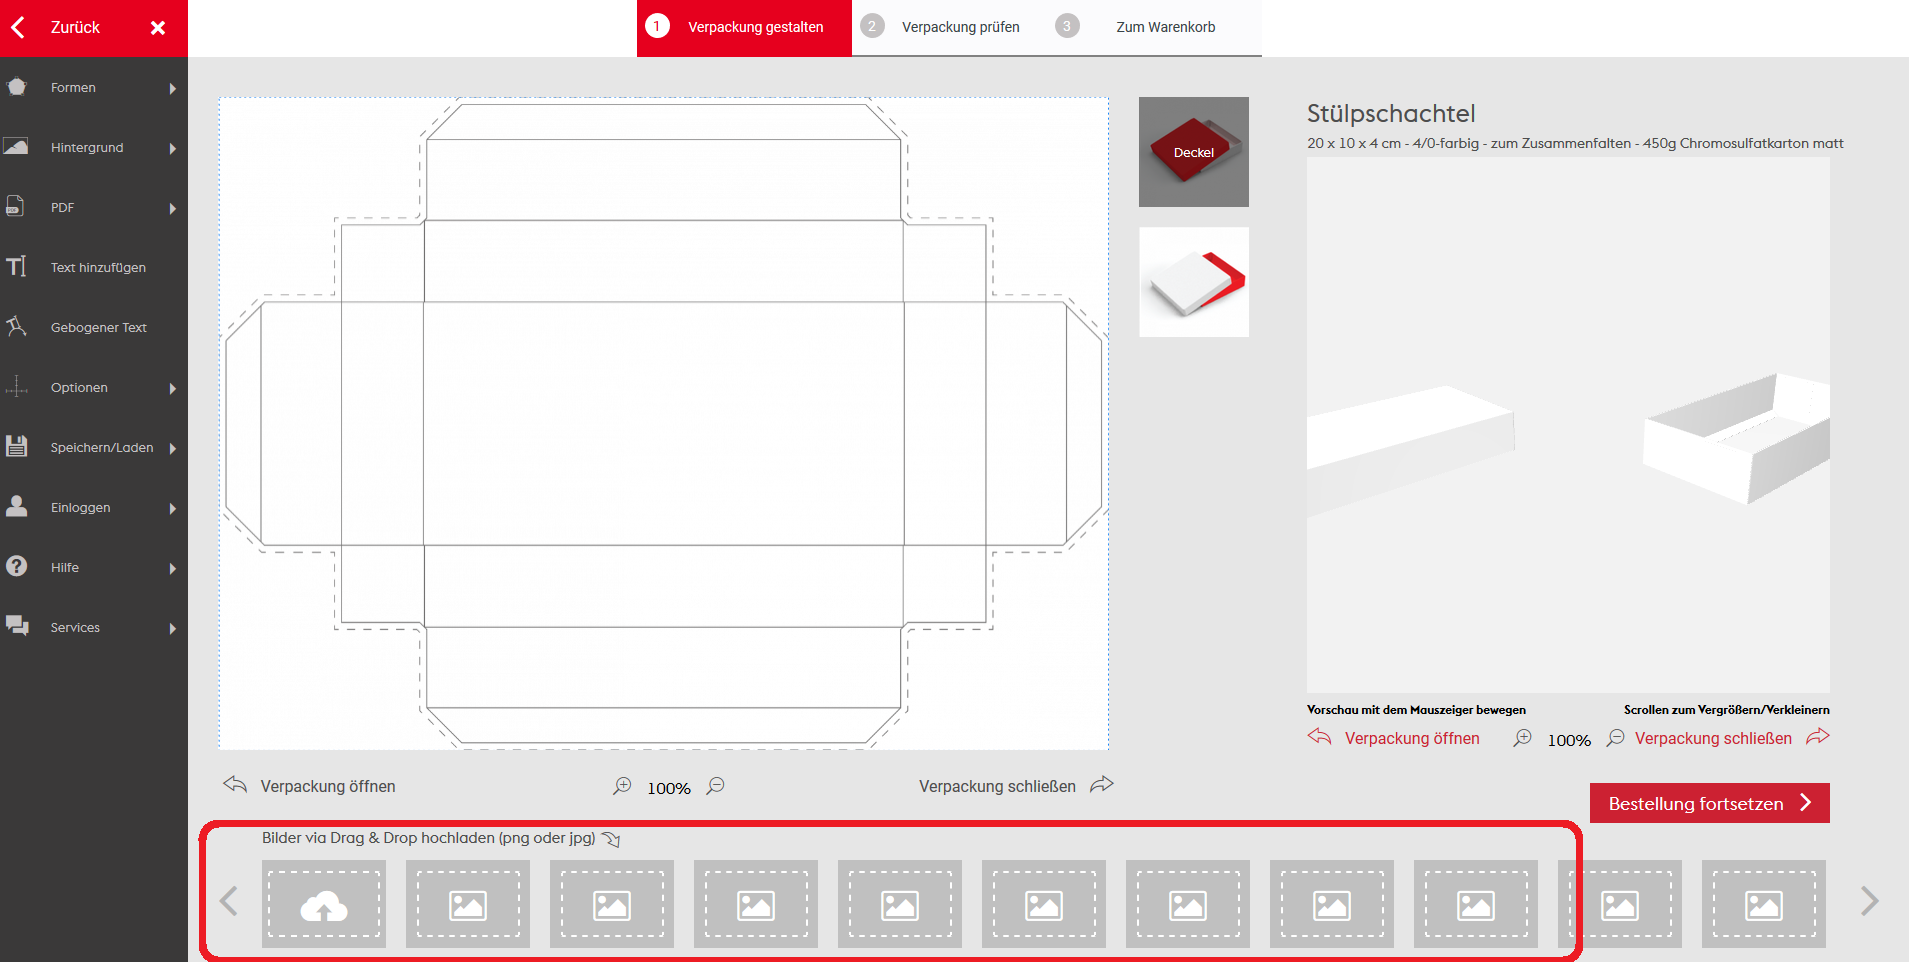Screen dimensions: 1909x962
Task: Click the Text hinzufügen tool icon
Action: click(x=17, y=267)
